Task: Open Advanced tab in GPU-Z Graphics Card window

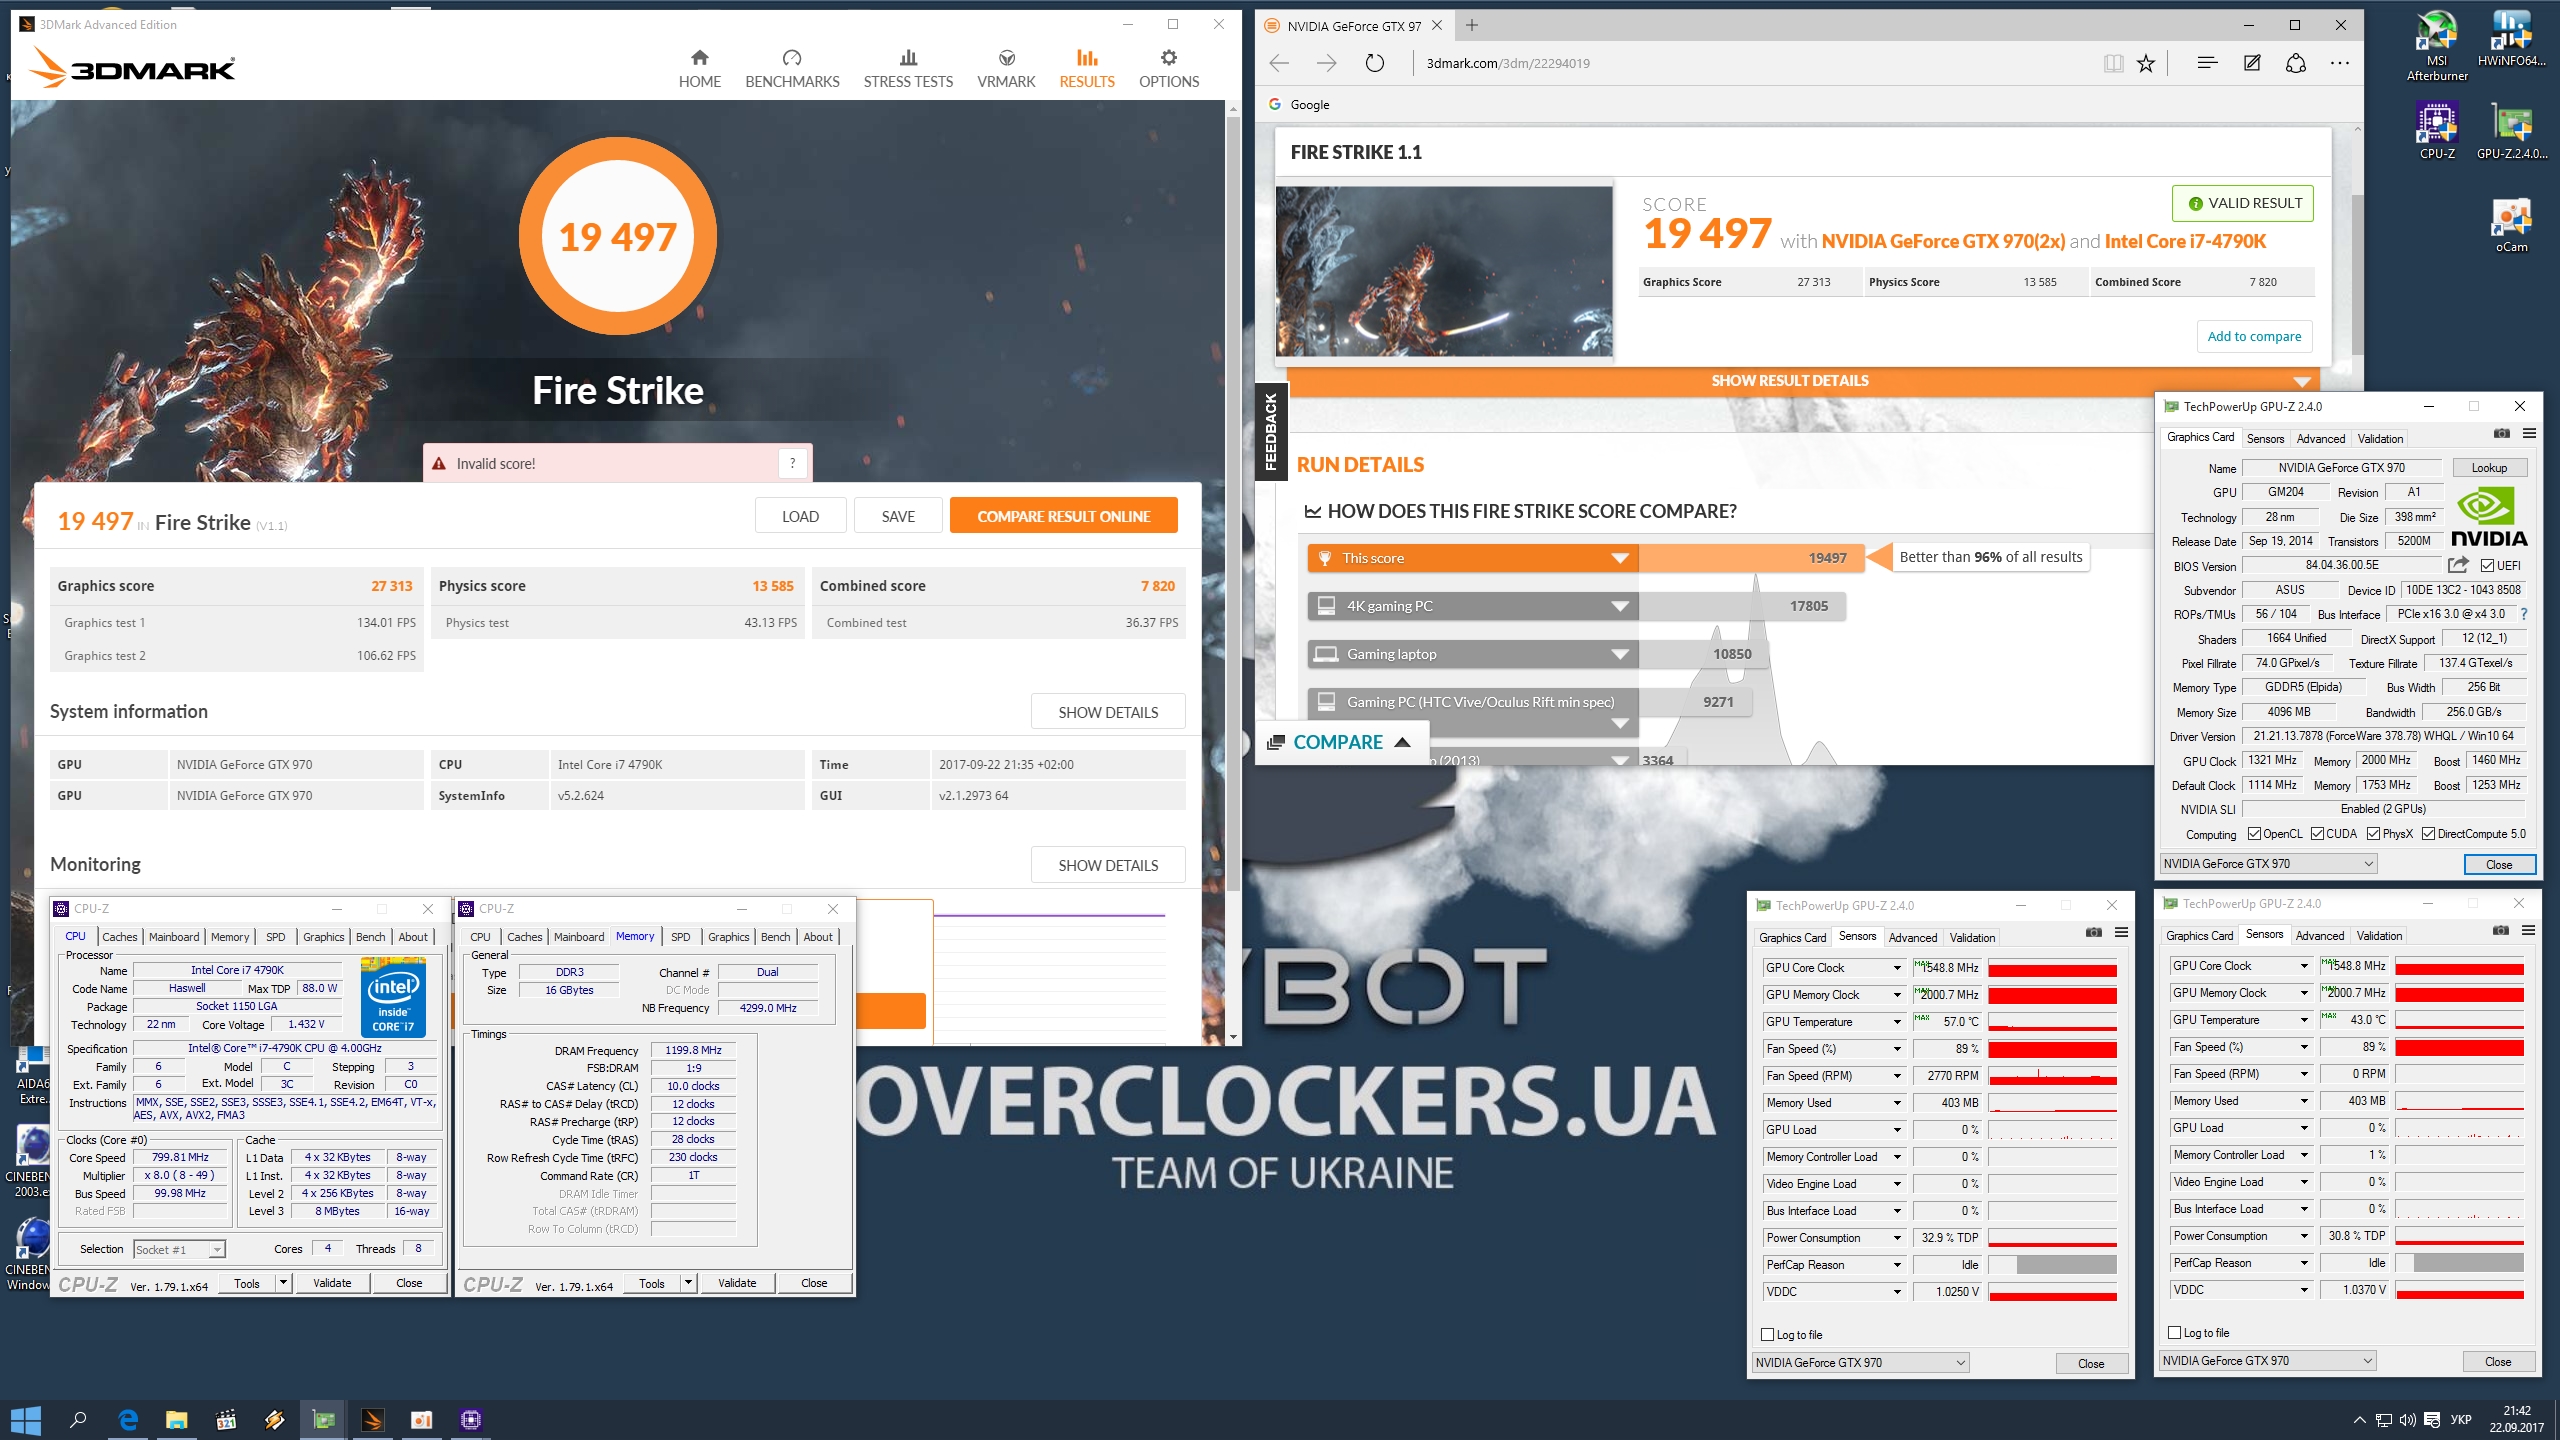Action: click(x=2320, y=438)
